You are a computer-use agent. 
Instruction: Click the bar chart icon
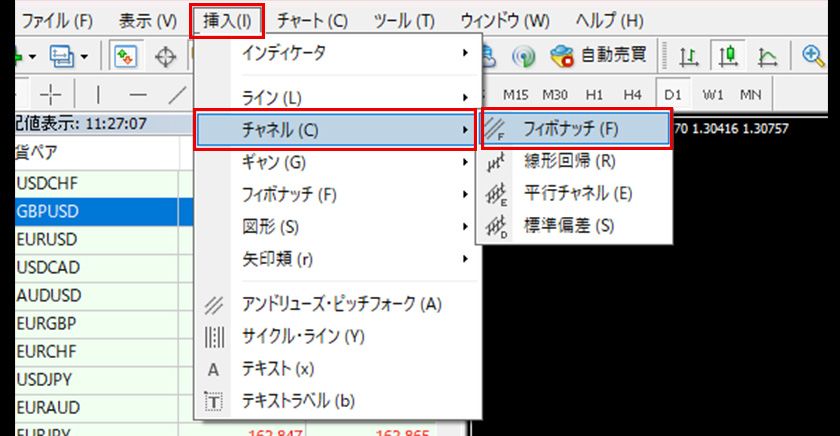pos(688,56)
